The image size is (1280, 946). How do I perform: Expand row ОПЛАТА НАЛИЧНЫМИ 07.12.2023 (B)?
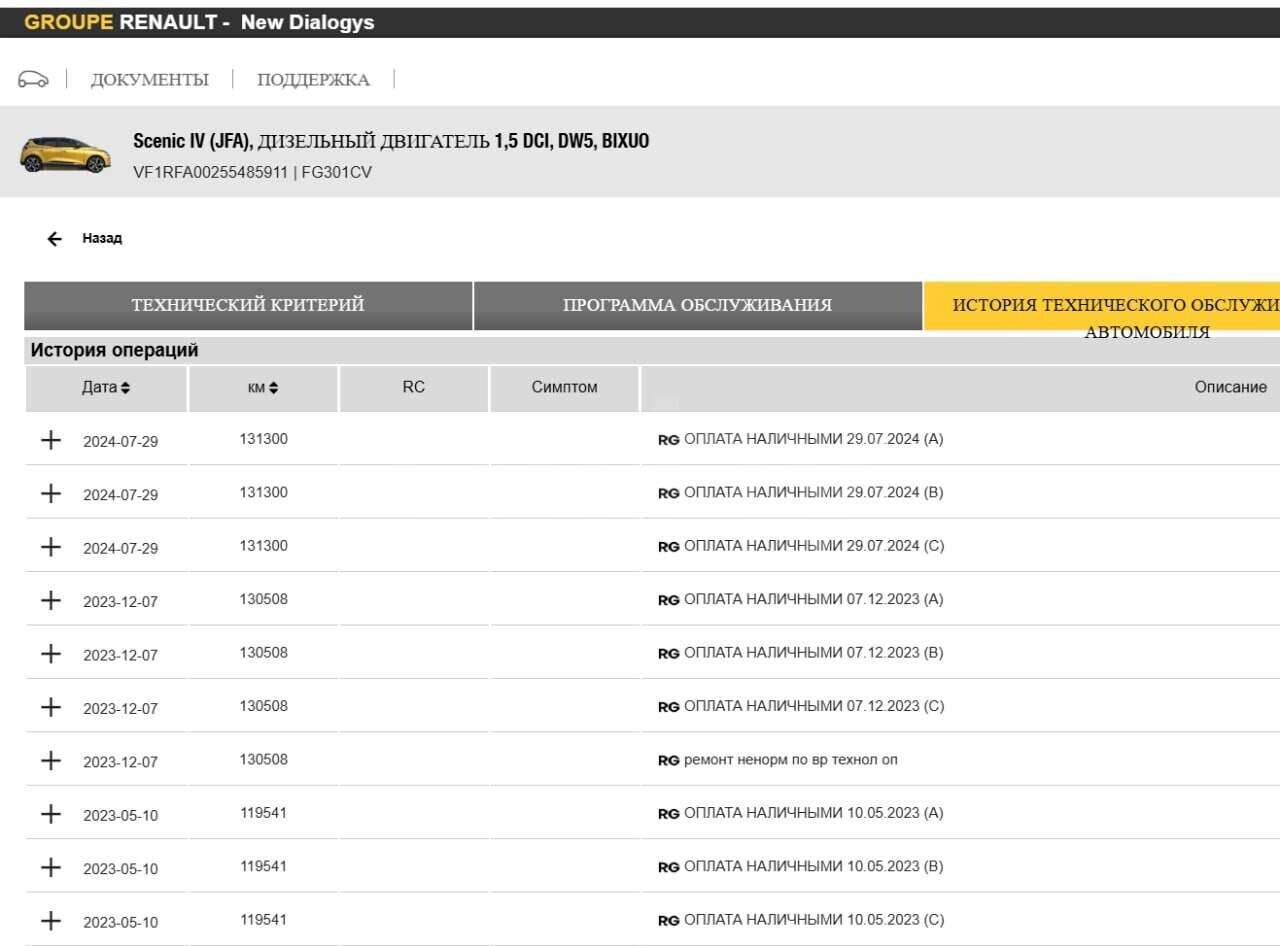pos(50,653)
